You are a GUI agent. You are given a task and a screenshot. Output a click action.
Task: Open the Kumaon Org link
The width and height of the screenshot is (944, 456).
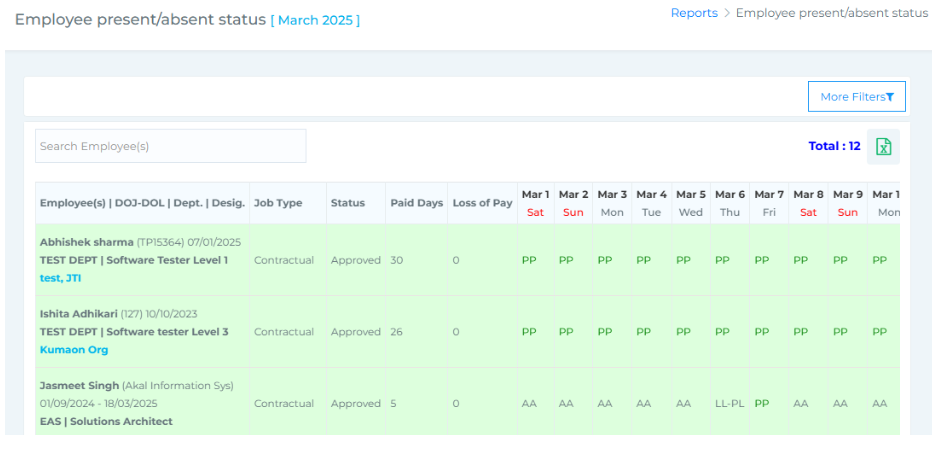pyautogui.click(x=74, y=350)
